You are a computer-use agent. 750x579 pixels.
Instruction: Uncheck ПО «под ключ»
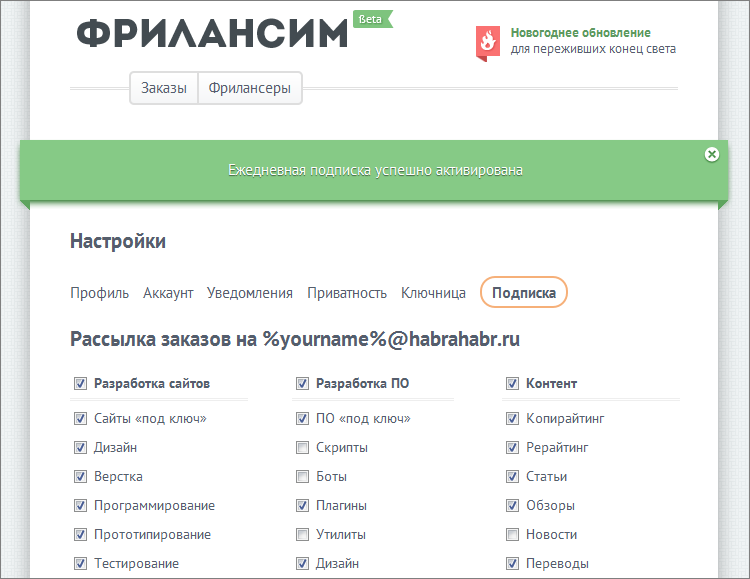point(302,418)
